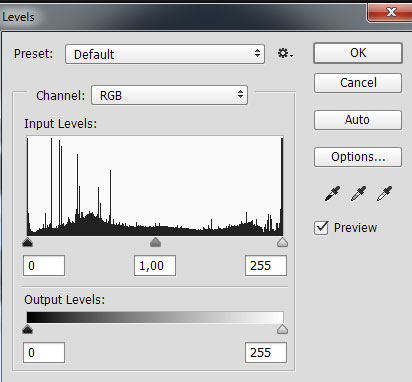Apply Auto levels correction
This screenshot has width=412, height=382.
point(358,120)
